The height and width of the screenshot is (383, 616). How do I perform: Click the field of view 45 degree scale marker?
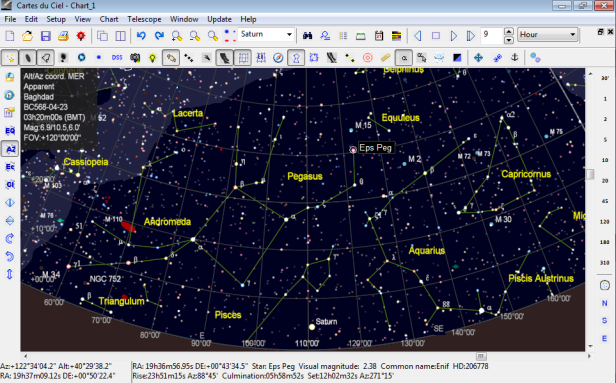[x=605, y=201]
